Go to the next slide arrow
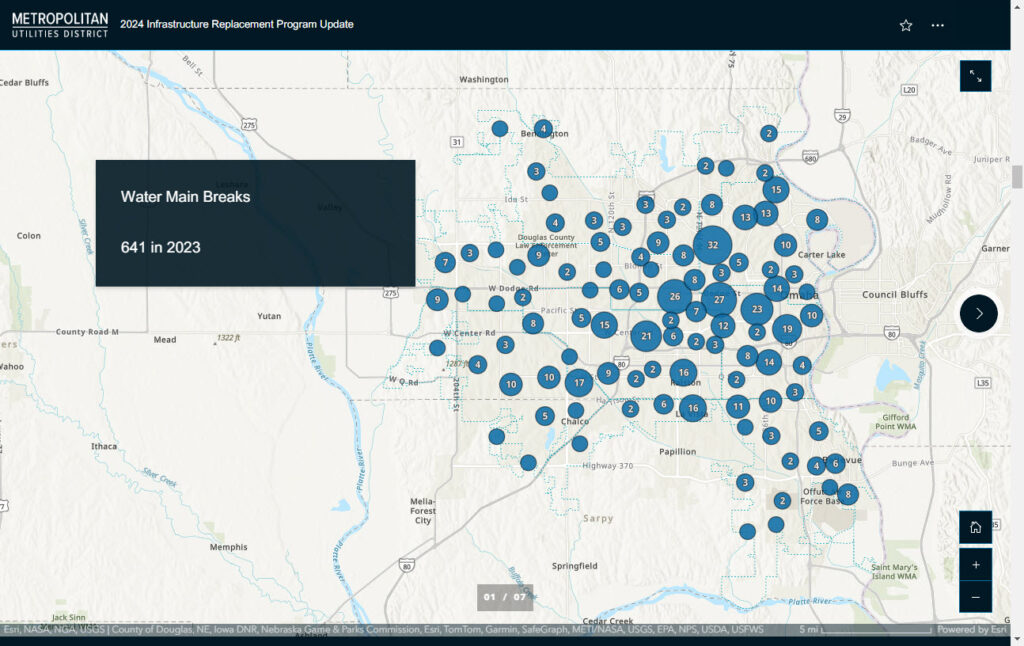 978,314
